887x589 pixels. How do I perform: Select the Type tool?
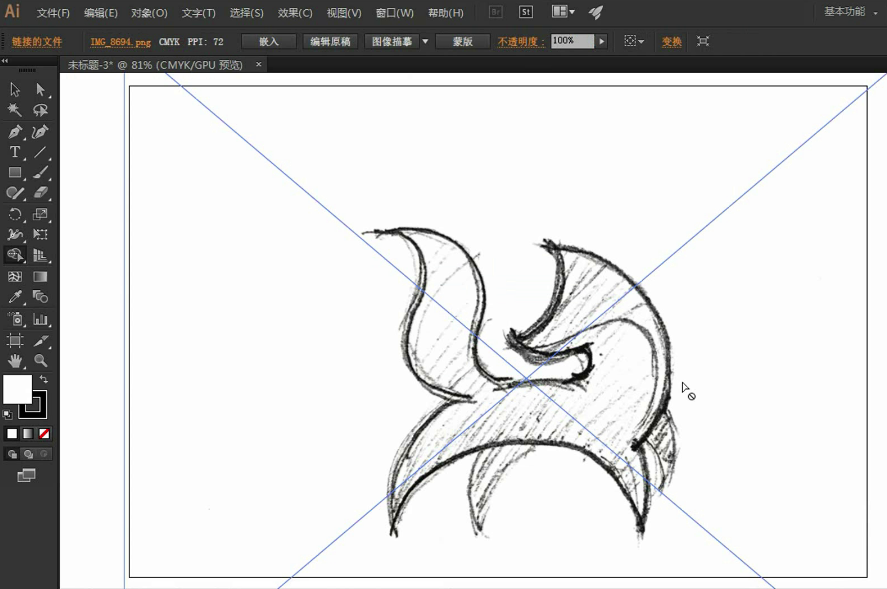pyautogui.click(x=15, y=152)
